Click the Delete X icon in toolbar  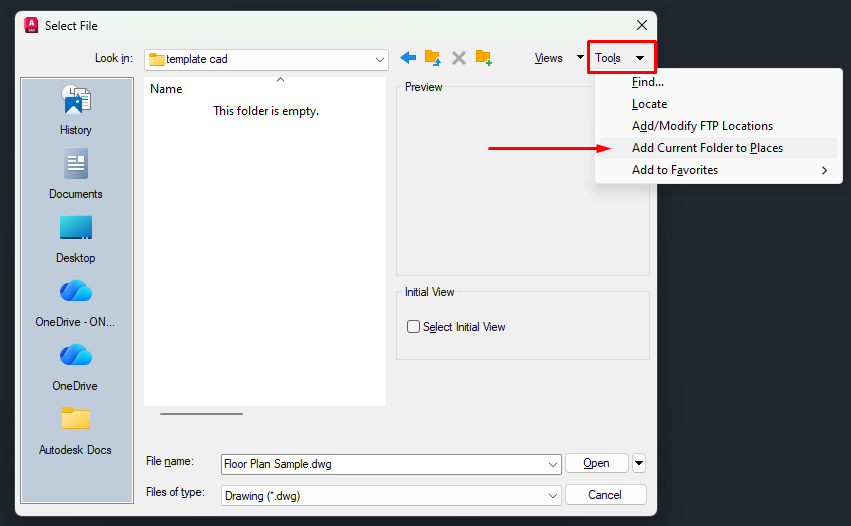[x=459, y=58]
